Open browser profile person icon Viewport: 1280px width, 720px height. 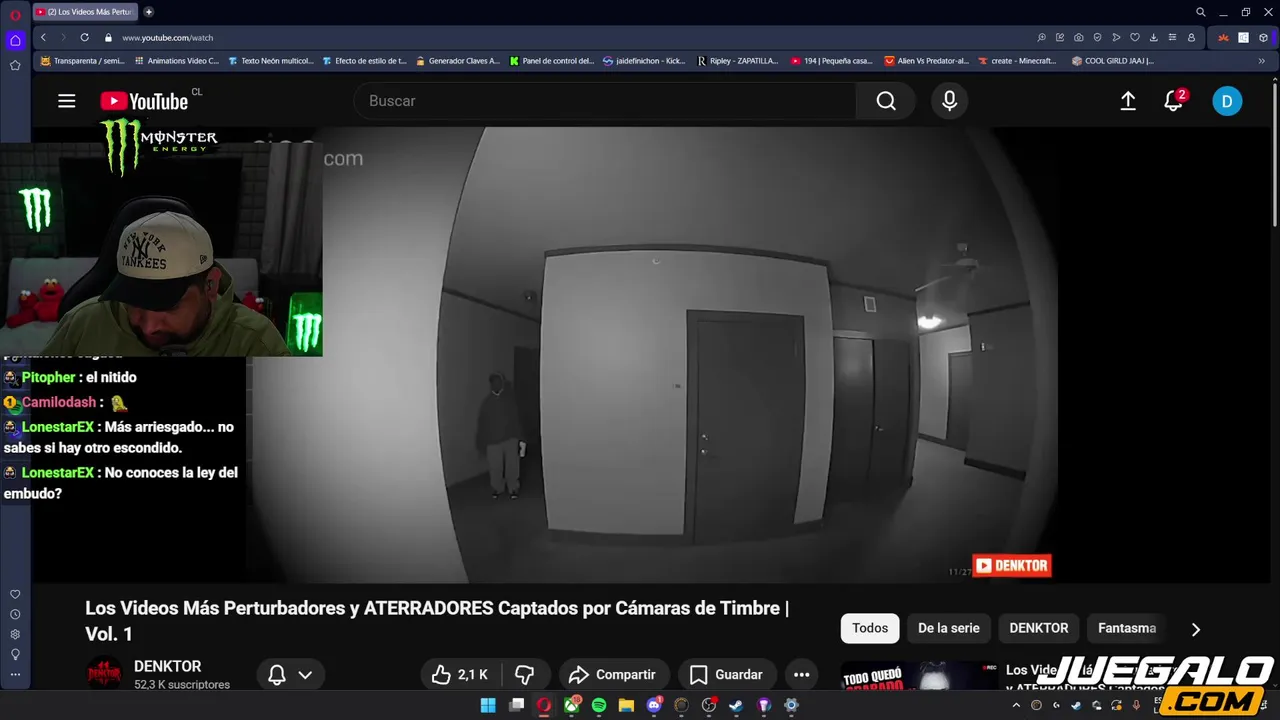tap(1191, 37)
